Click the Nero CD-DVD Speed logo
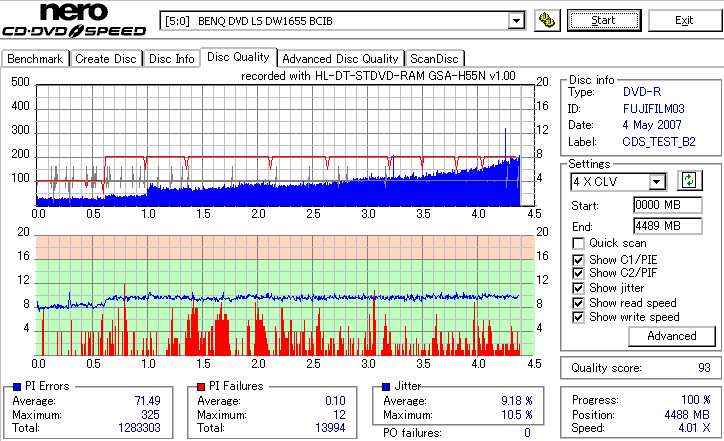Image resolution: width=724 pixels, height=441 pixels. pos(74,20)
